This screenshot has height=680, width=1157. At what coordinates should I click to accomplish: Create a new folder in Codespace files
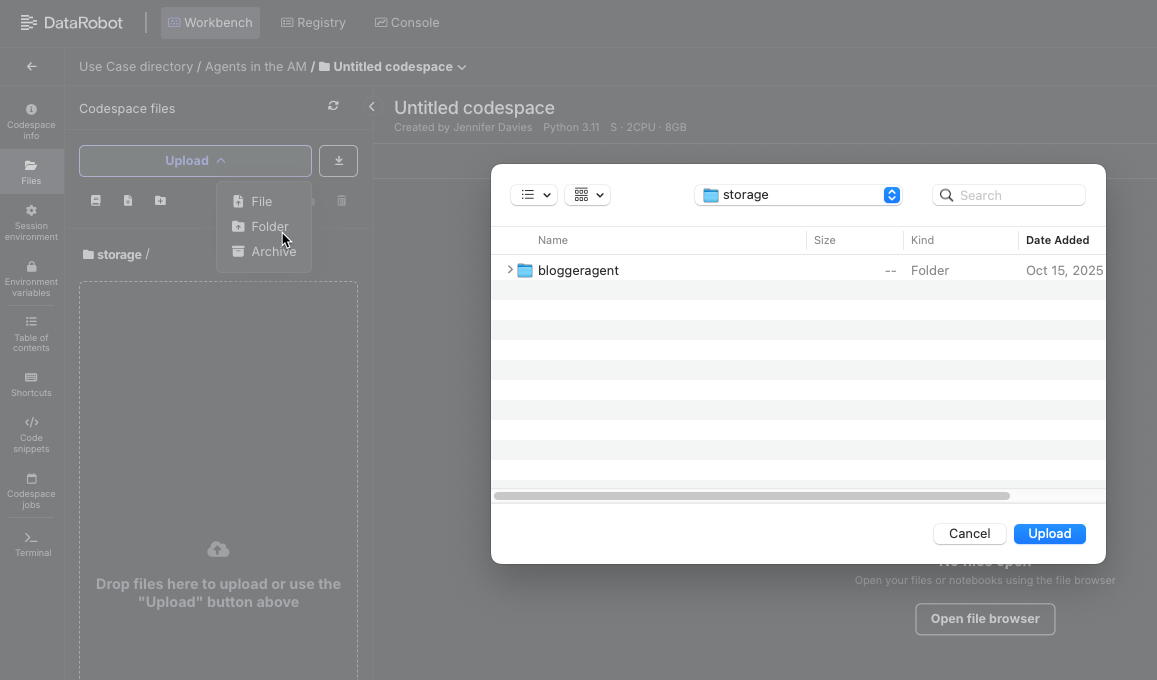point(160,201)
